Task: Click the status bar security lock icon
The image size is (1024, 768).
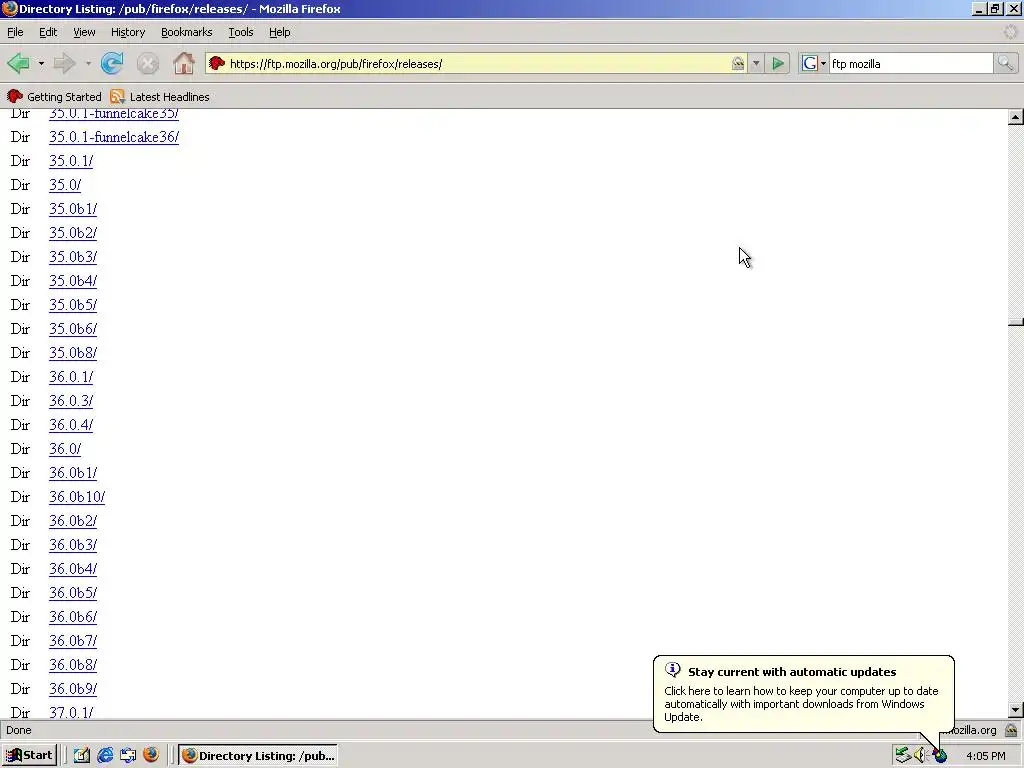Action: tap(1011, 730)
